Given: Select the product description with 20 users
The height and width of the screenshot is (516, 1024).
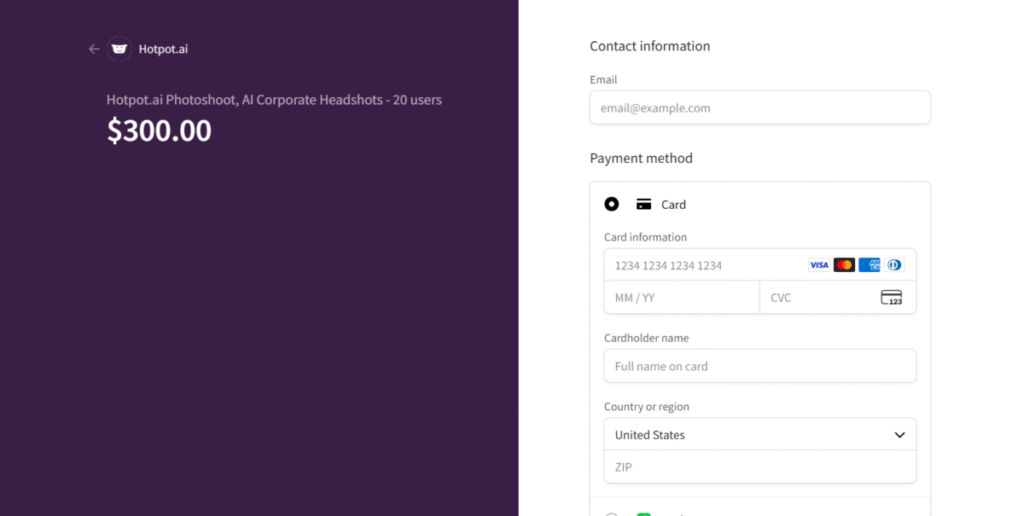Looking at the screenshot, I should click(274, 100).
